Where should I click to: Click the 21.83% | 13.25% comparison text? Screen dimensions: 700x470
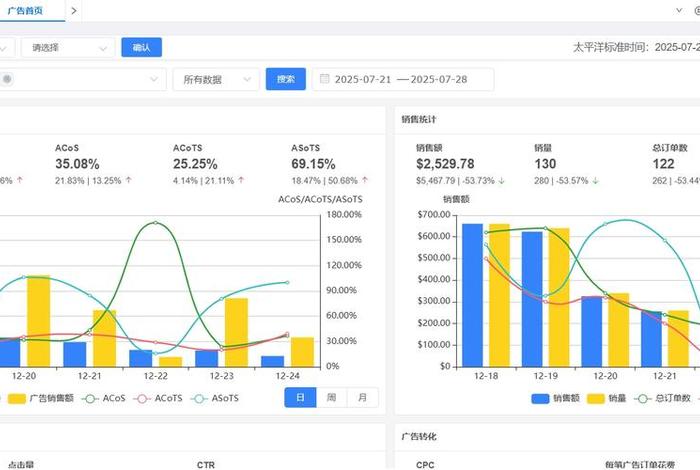[88, 180]
